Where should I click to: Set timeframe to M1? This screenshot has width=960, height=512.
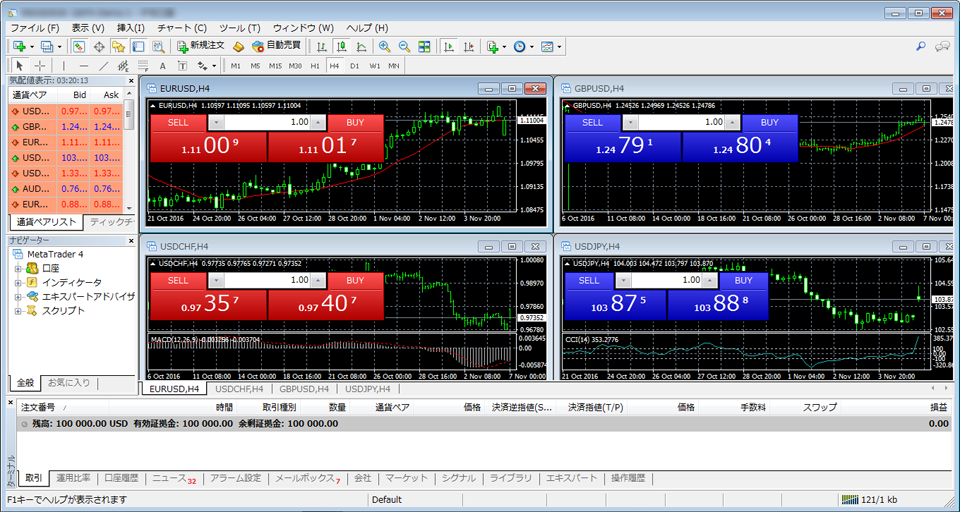[x=236, y=66]
